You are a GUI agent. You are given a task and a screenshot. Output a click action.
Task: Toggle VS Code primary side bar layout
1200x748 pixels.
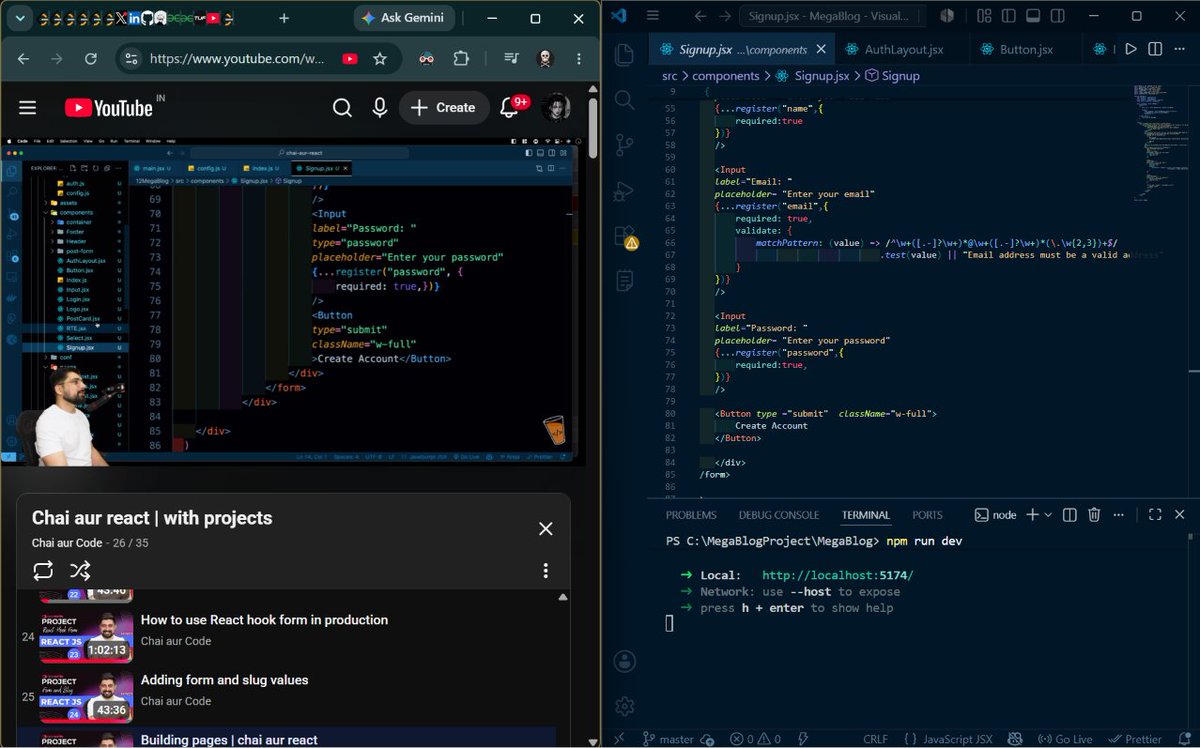(x=1010, y=16)
